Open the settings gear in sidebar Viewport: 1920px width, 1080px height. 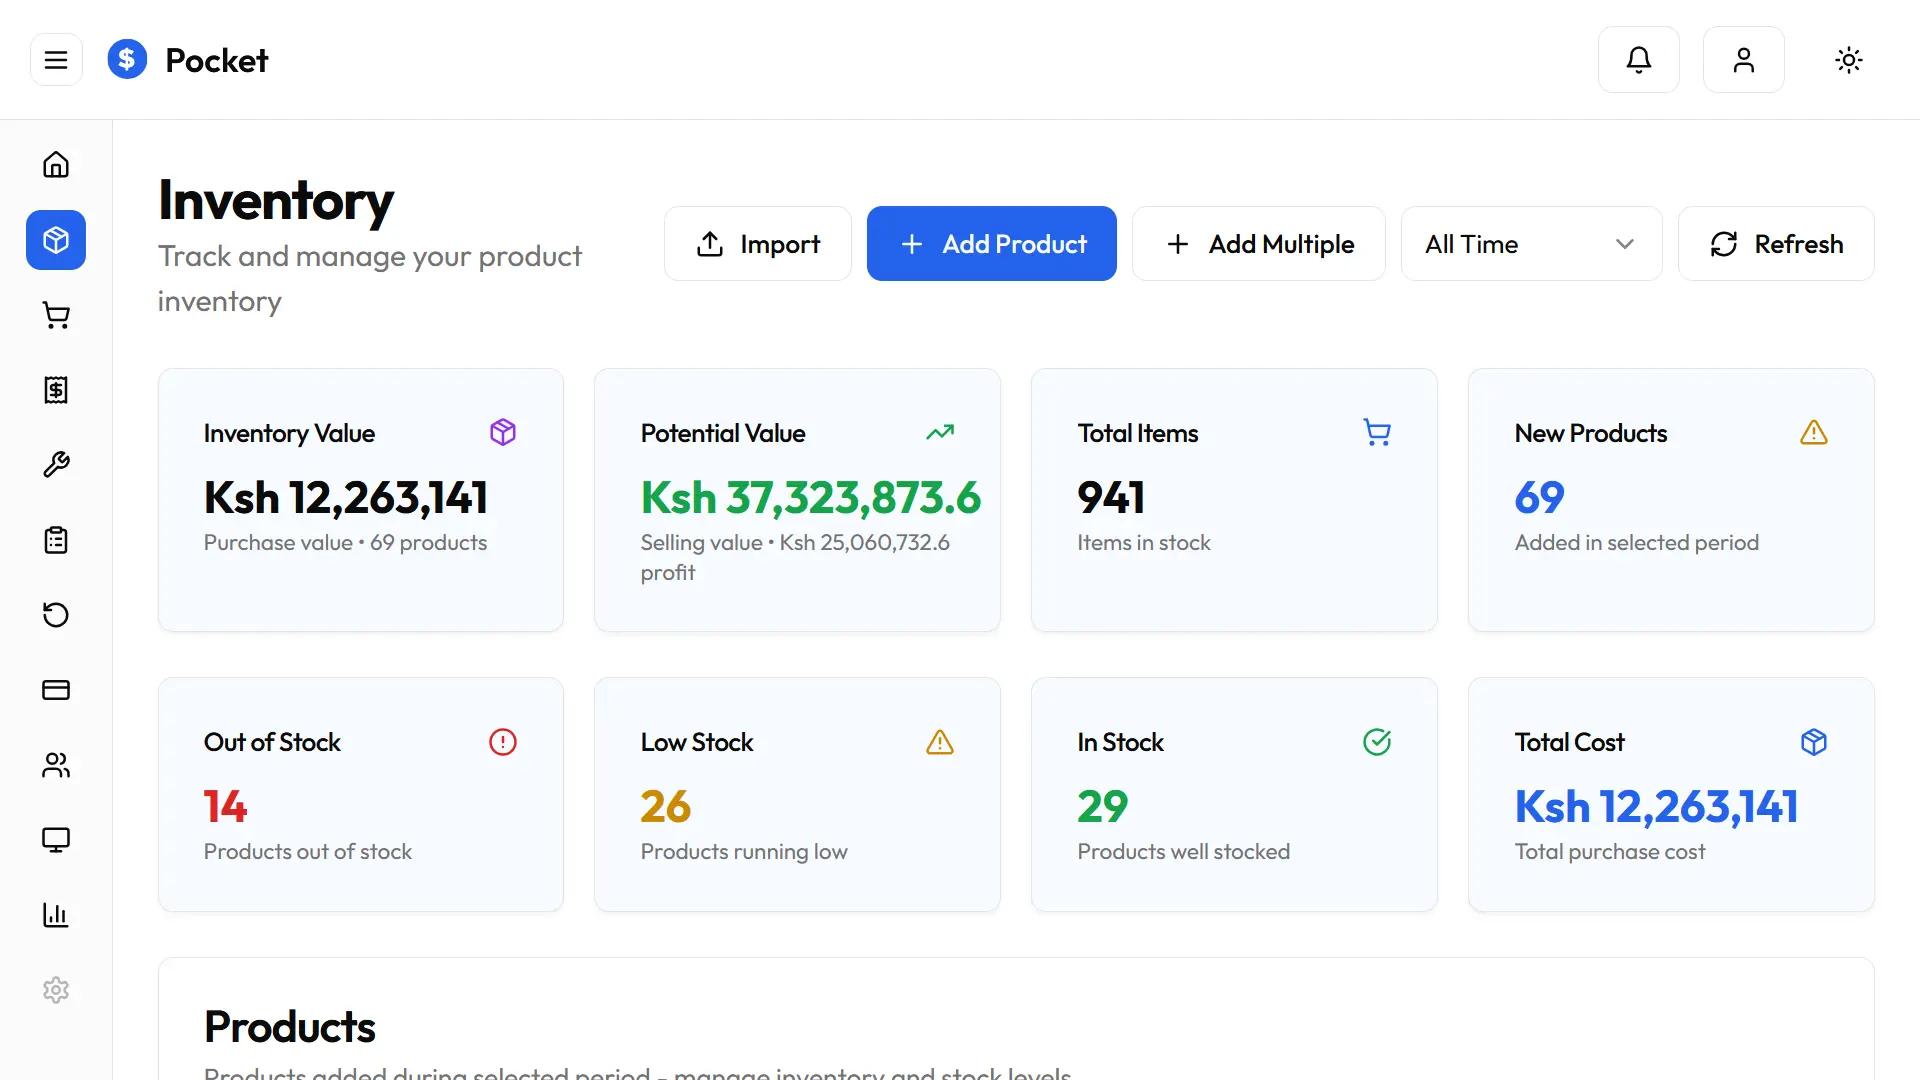coord(56,990)
